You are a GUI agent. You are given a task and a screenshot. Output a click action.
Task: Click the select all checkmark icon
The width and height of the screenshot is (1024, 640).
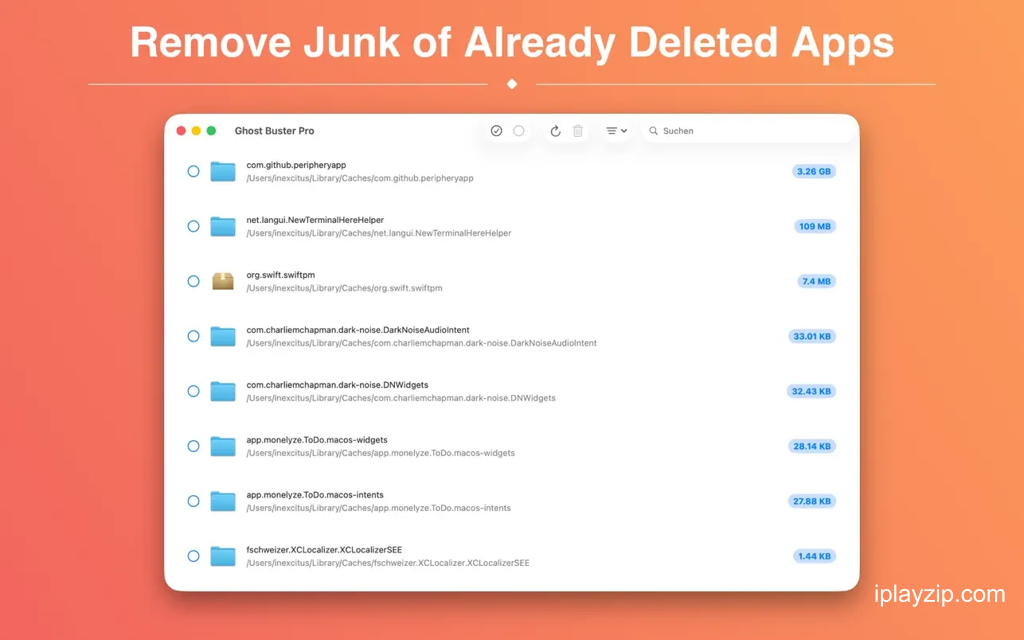click(x=496, y=131)
